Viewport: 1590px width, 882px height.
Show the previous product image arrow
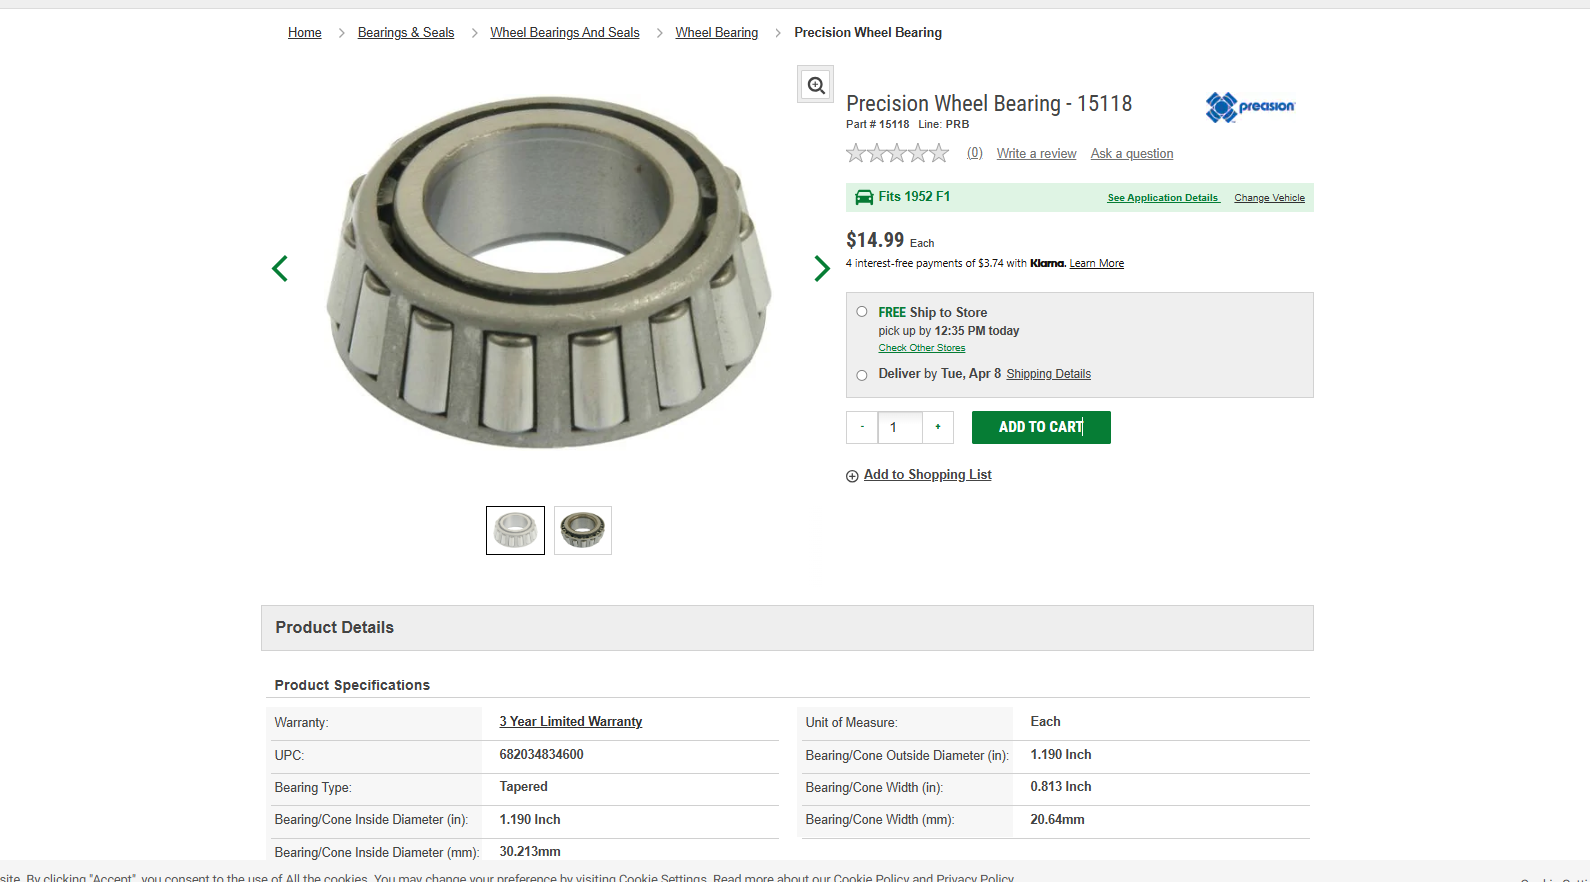pos(280,268)
